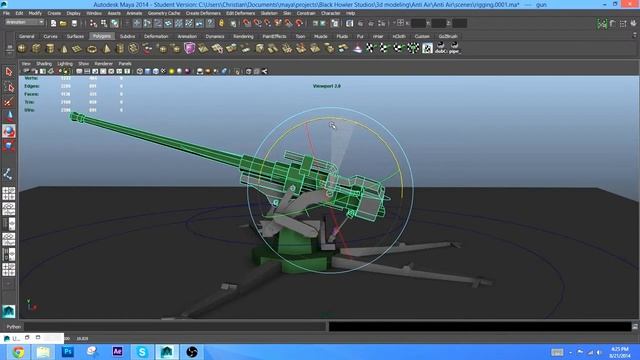Click the Python command line label

click(x=13, y=327)
